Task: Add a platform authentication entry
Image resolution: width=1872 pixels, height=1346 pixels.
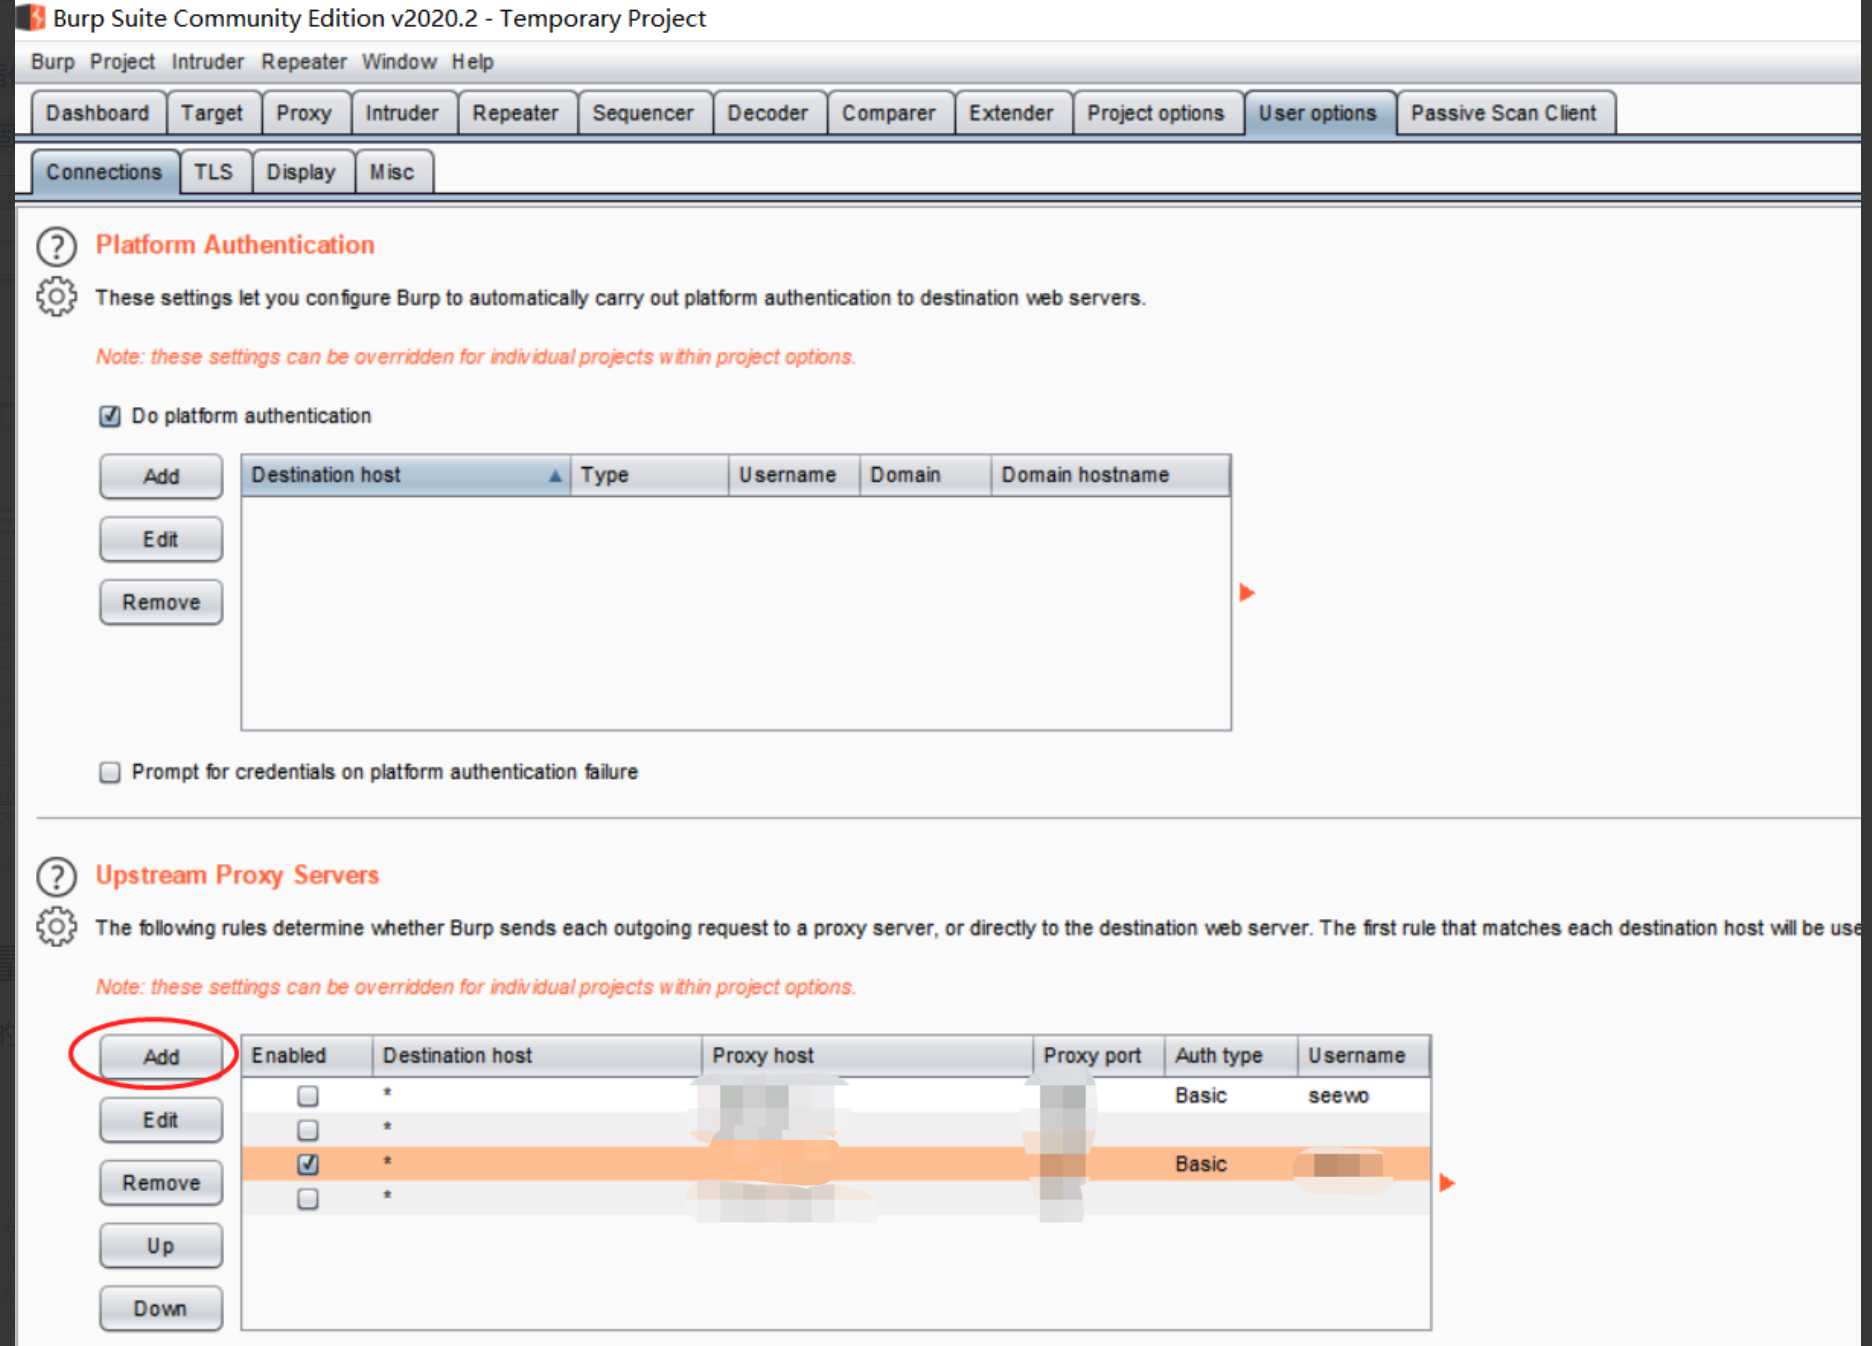Action: coord(161,477)
